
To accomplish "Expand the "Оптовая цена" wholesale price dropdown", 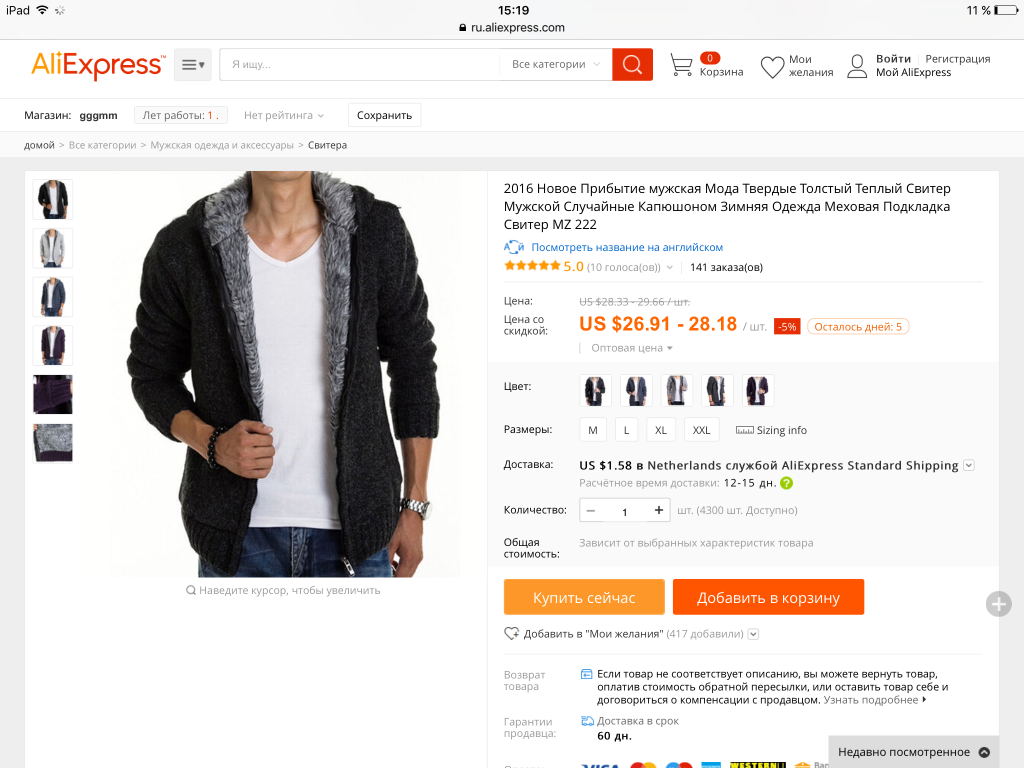I will click(x=632, y=348).
